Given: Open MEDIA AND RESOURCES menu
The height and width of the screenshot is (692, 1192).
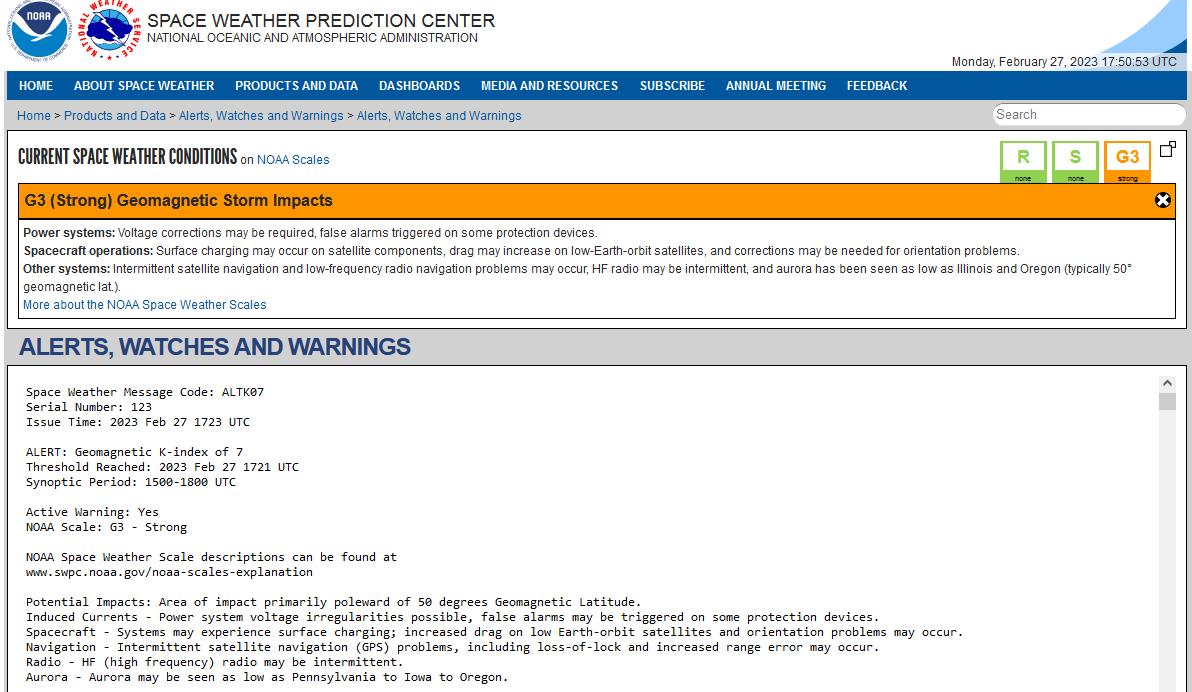Looking at the screenshot, I should (549, 86).
